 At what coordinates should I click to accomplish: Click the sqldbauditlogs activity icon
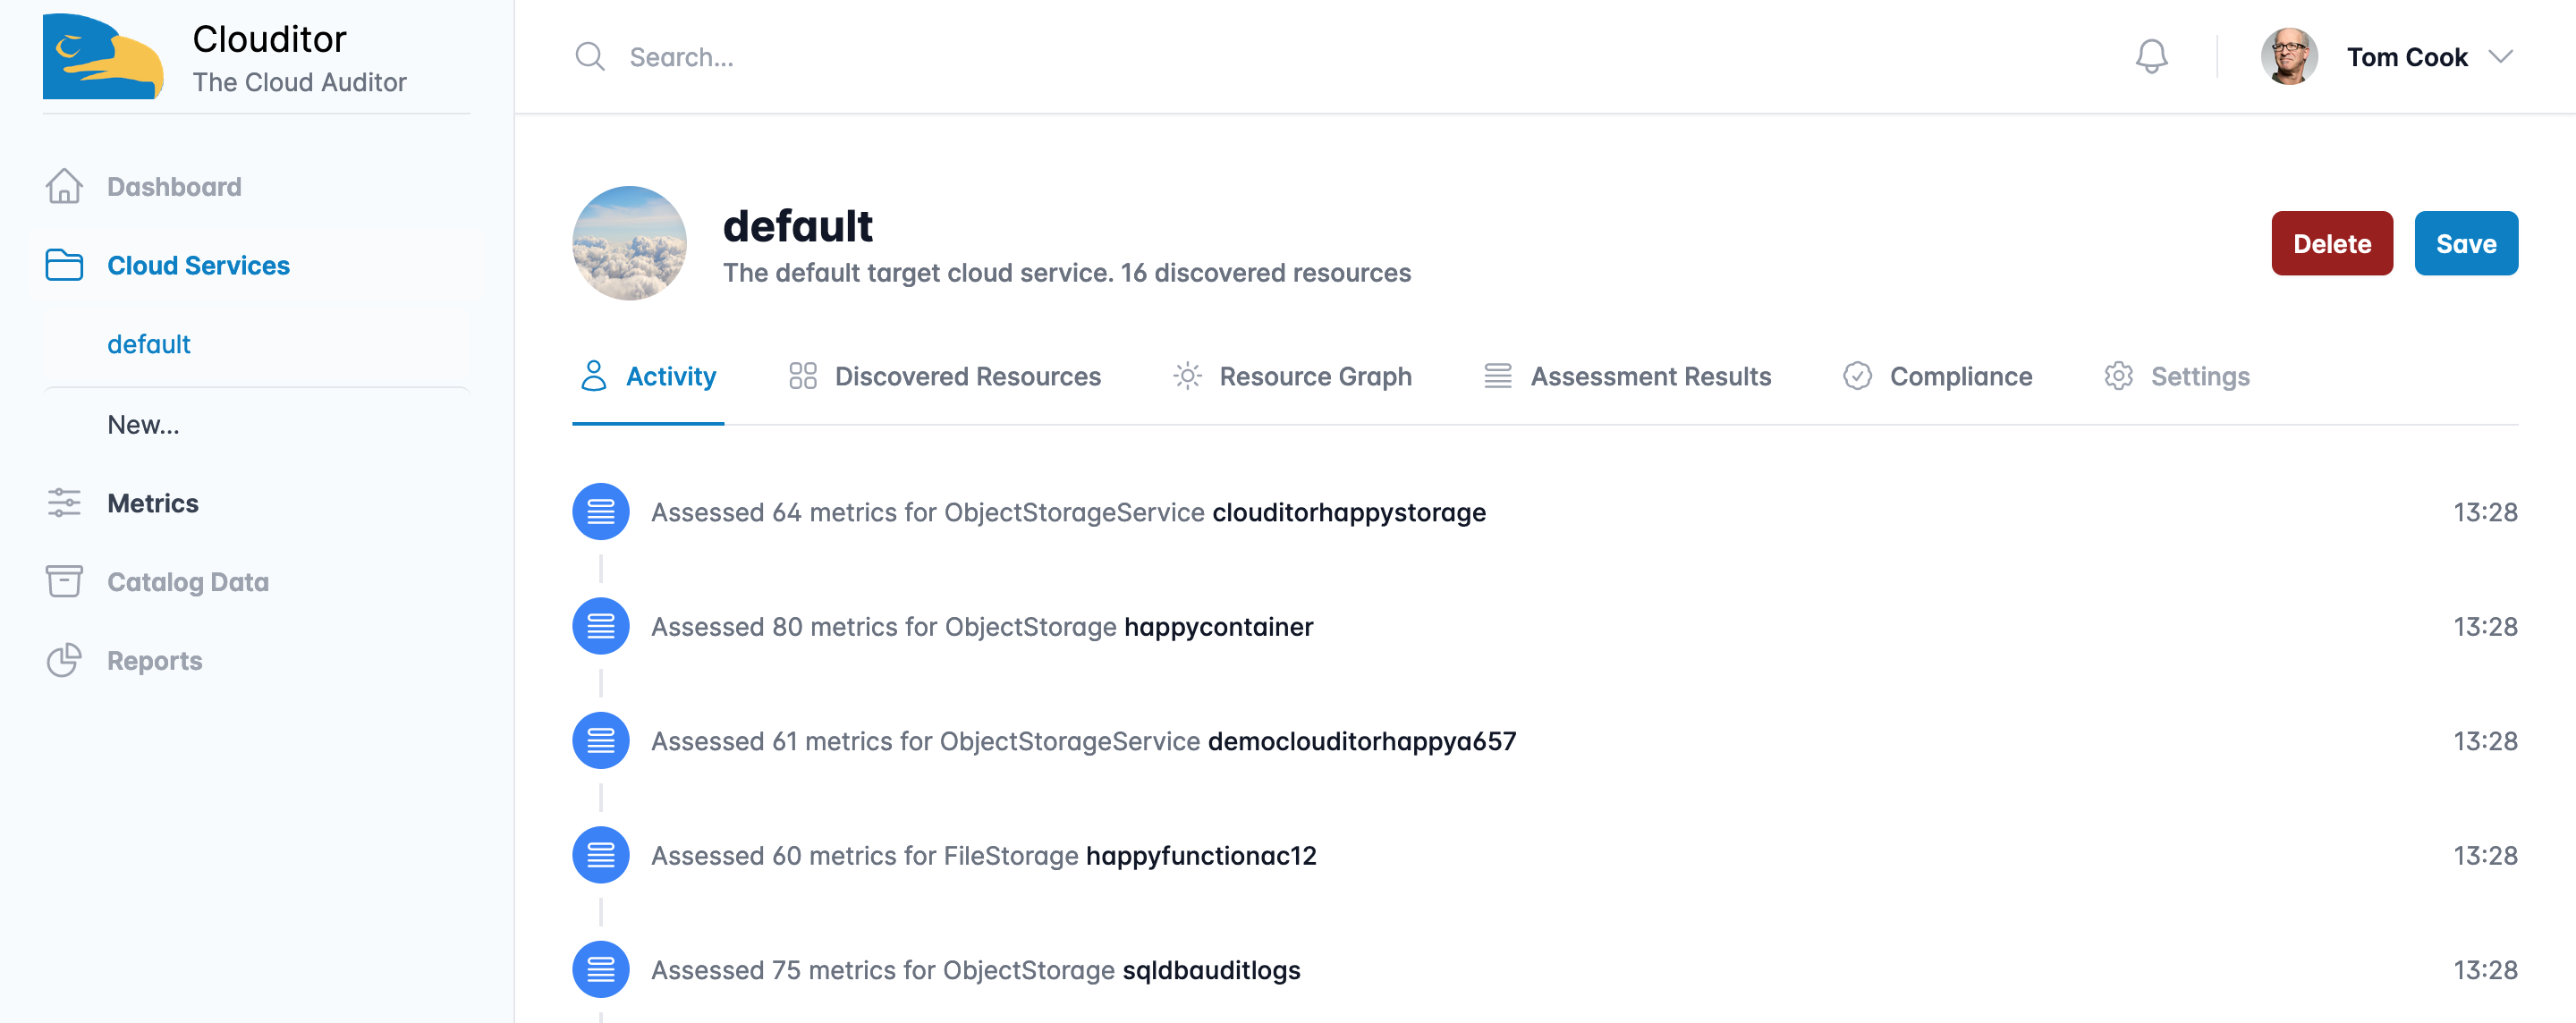click(600, 969)
